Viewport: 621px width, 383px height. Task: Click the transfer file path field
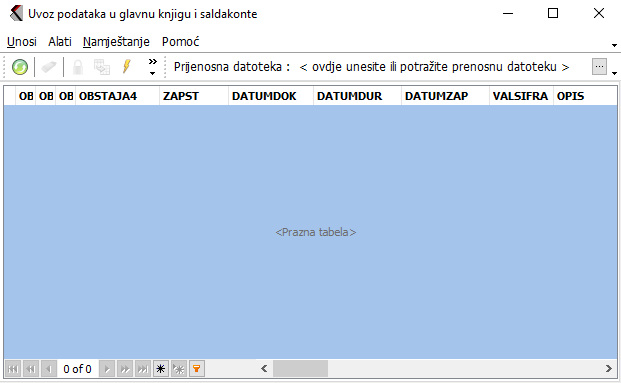click(x=434, y=67)
